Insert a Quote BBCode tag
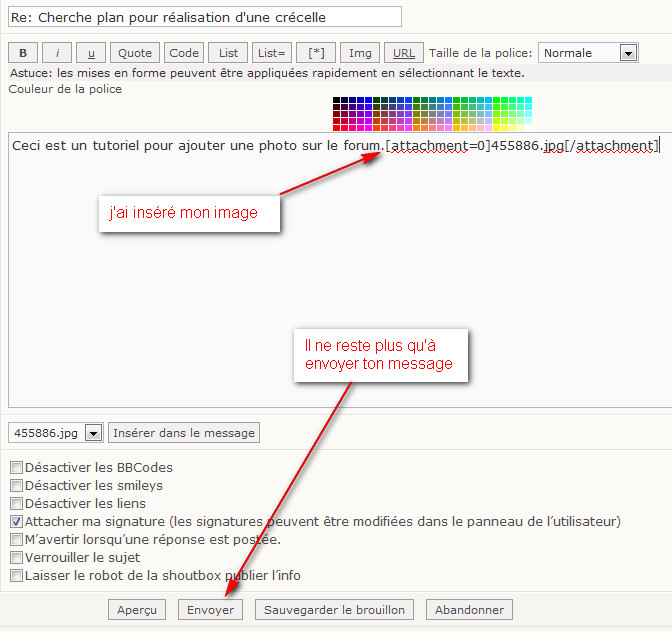Screen dimensions: 672x631 coord(135,53)
